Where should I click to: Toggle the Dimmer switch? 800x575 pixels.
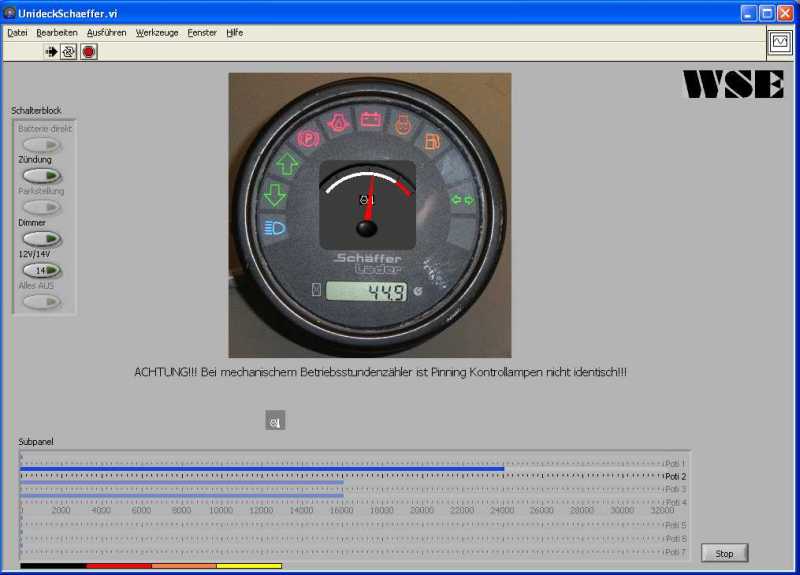(42, 239)
